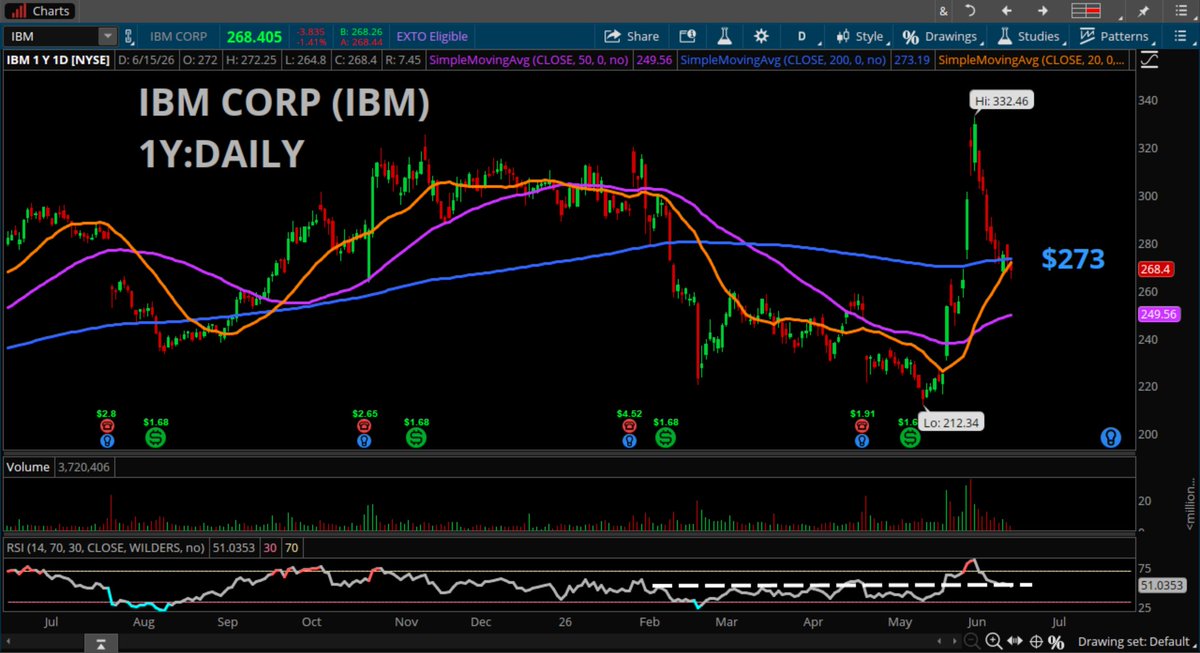The height and width of the screenshot is (653, 1200).
Task: Click the IBM CORP company name label
Action: (x=179, y=36)
